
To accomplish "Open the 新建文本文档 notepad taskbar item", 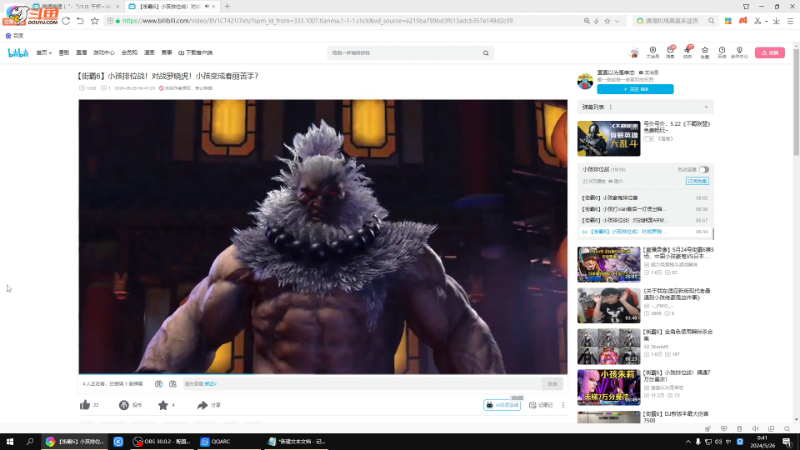I will coord(297,442).
